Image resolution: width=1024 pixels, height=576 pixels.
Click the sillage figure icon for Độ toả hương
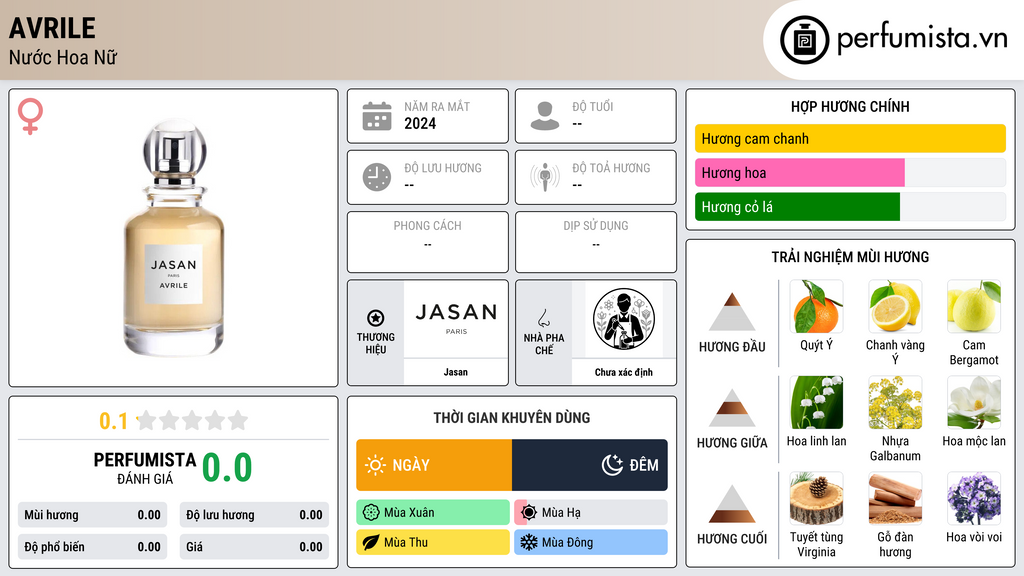545,177
